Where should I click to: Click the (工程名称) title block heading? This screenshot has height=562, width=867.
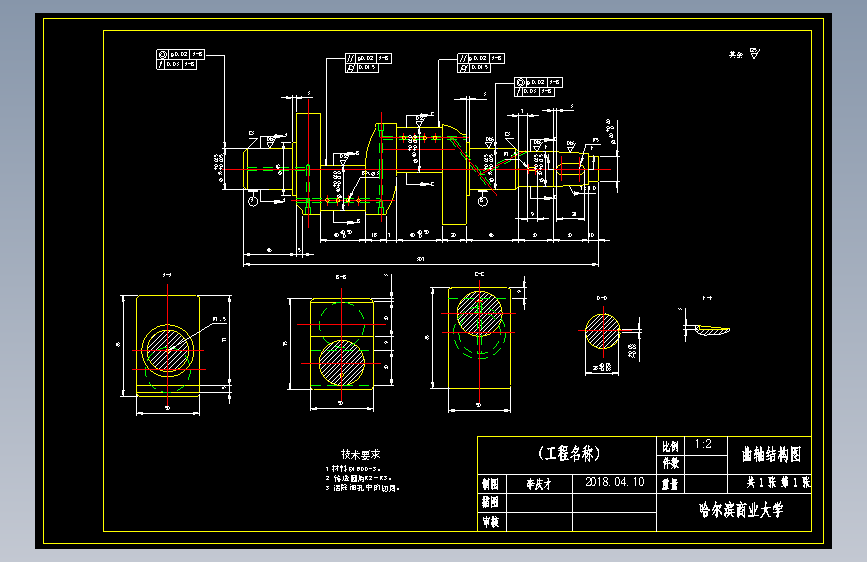click(568, 454)
